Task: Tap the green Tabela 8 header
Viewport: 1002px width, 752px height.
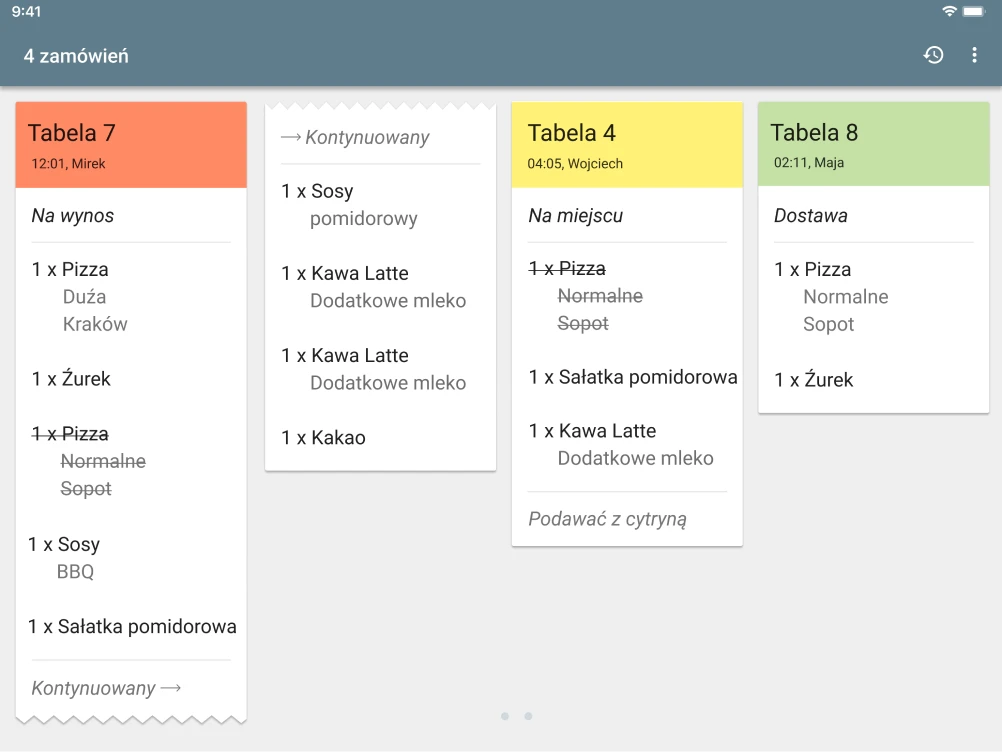Action: [874, 144]
